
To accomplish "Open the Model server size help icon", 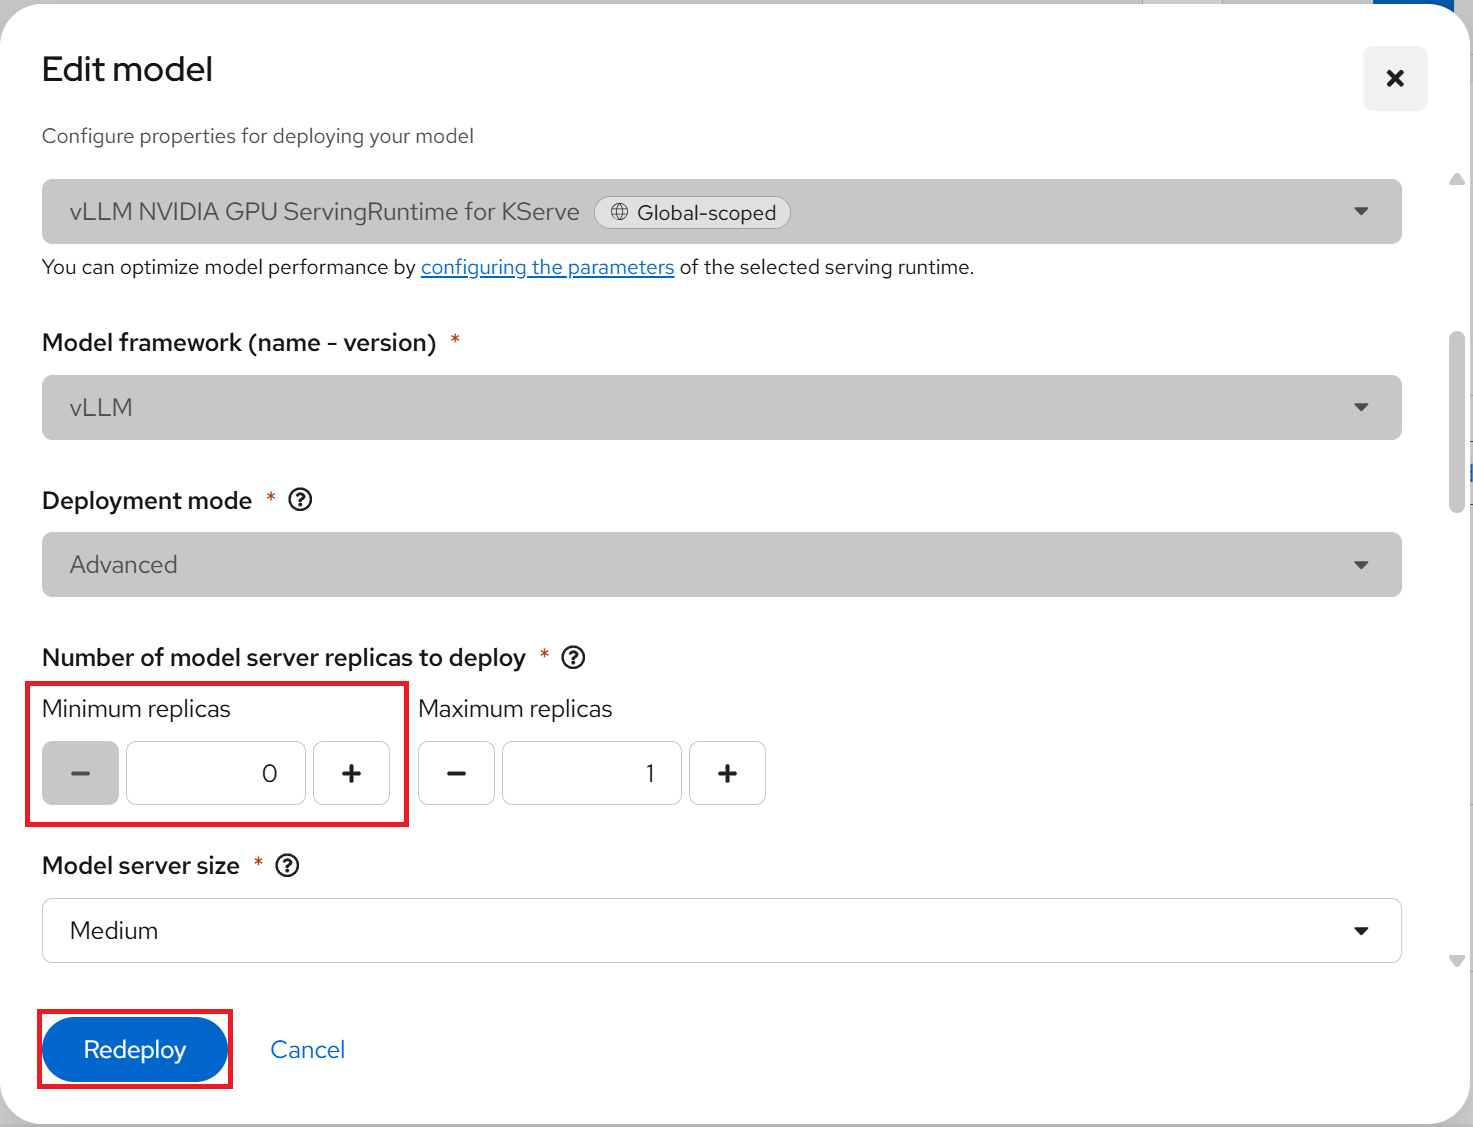I will [287, 866].
